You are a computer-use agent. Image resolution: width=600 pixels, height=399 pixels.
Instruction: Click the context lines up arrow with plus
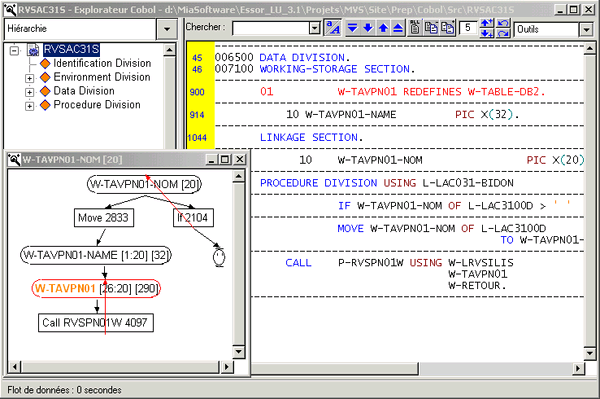(x=487, y=24)
